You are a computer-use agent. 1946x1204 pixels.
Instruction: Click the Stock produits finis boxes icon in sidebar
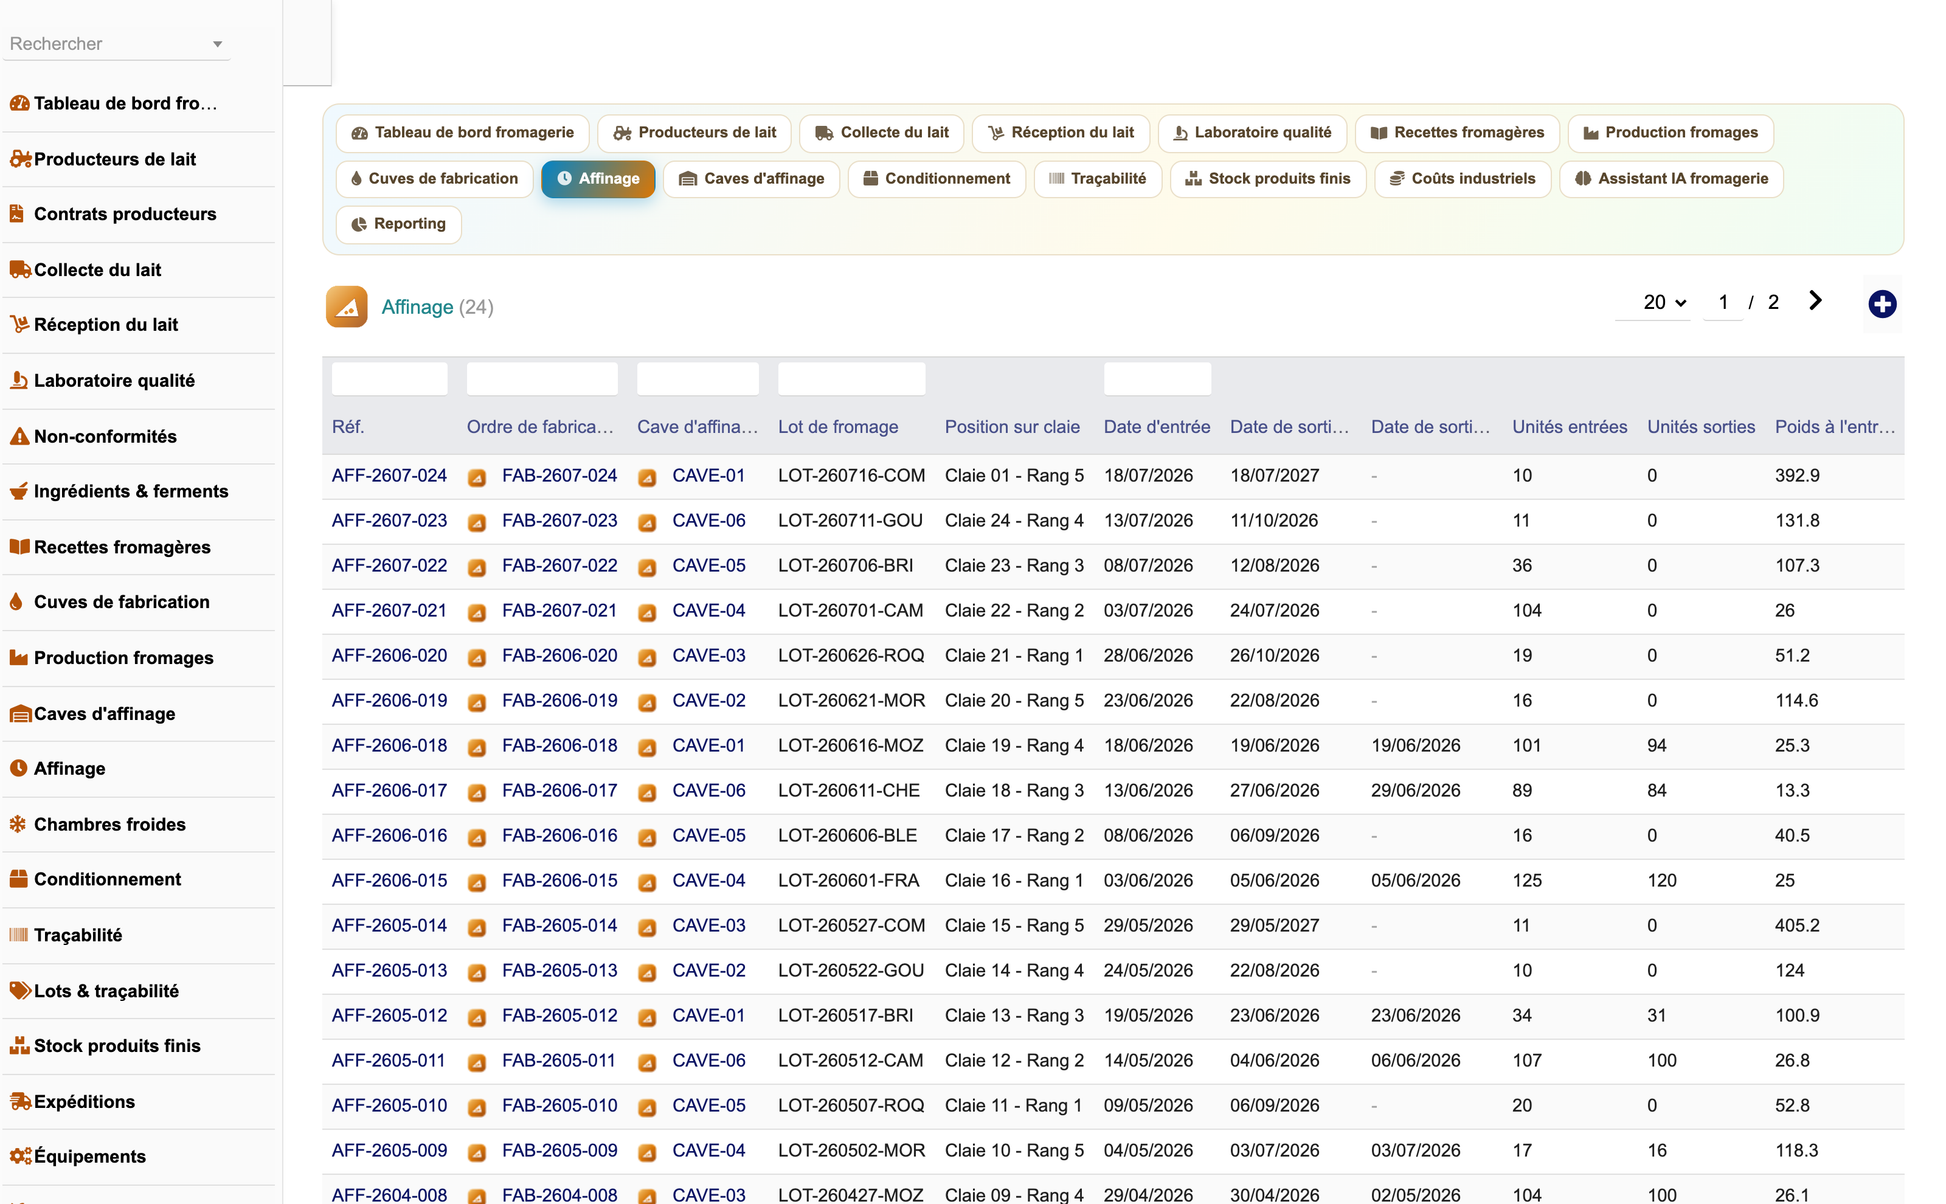[x=19, y=1046]
